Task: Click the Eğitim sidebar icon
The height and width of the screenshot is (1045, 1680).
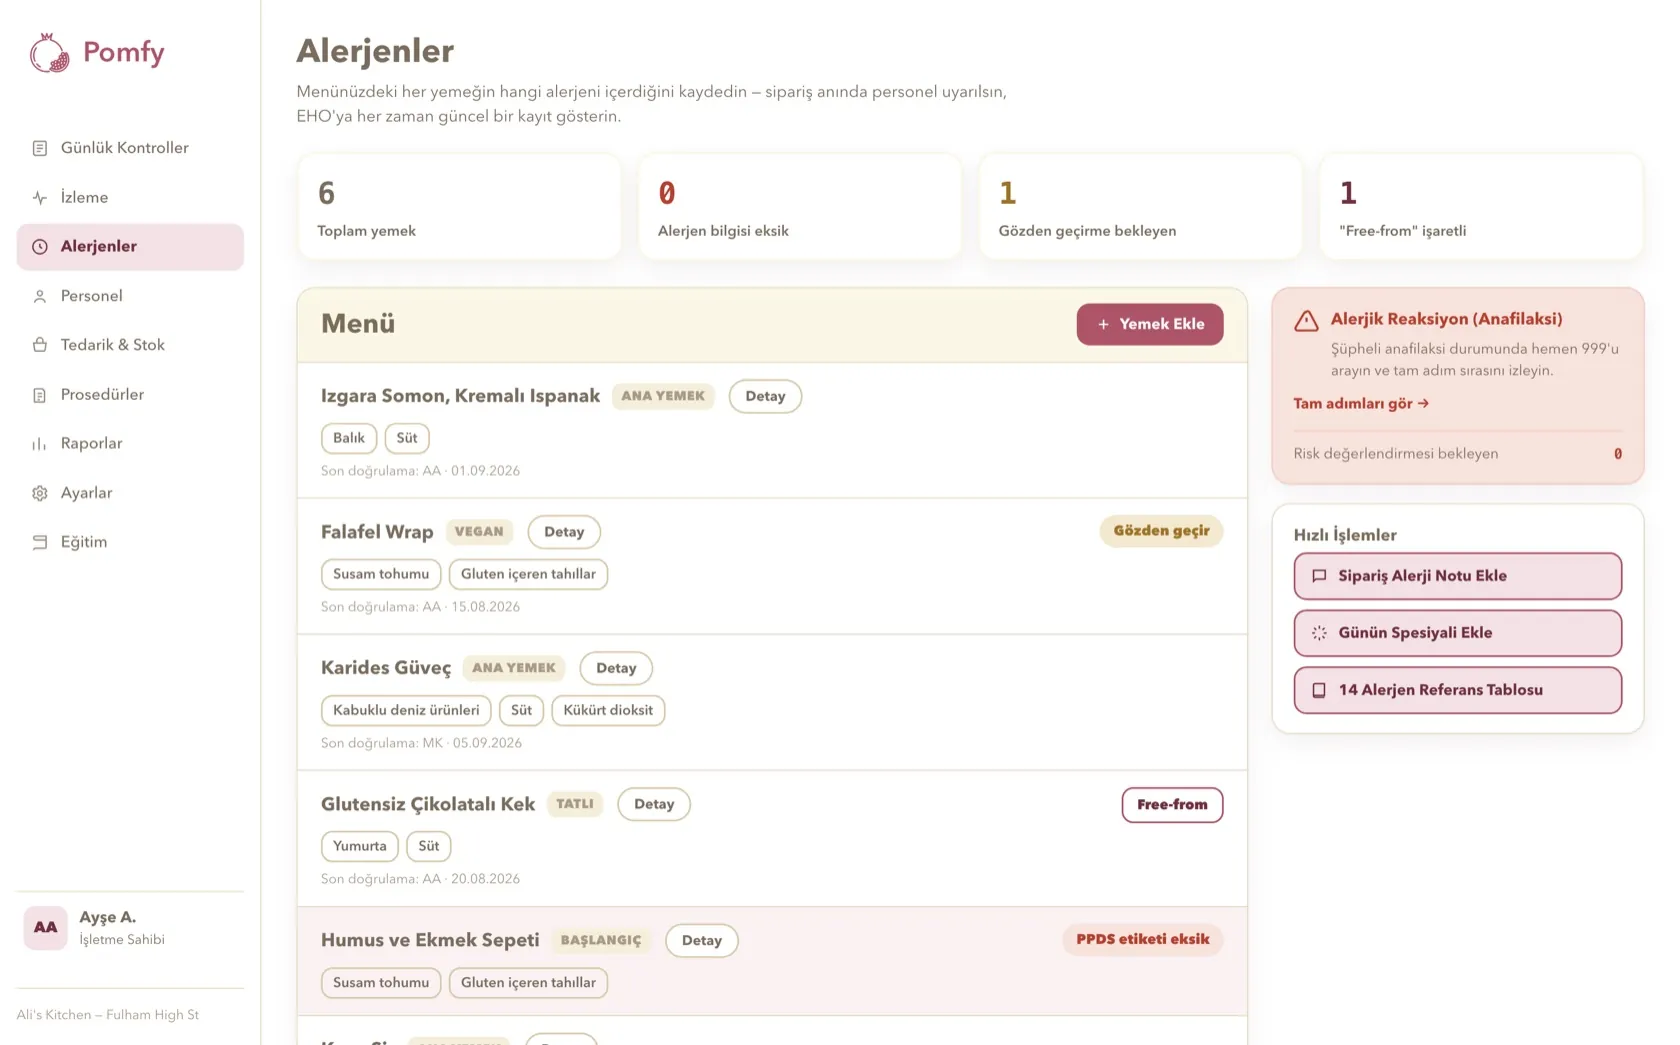Action: coord(40,542)
